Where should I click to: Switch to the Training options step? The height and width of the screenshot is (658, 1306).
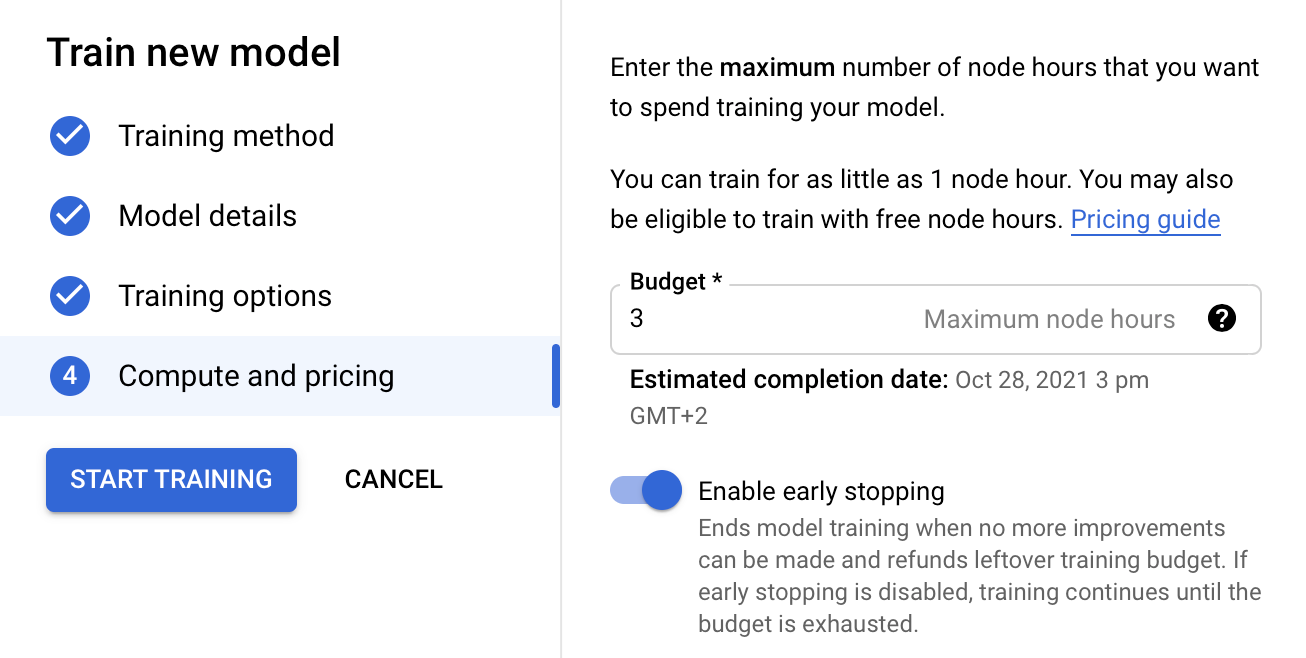[x=225, y=296]
